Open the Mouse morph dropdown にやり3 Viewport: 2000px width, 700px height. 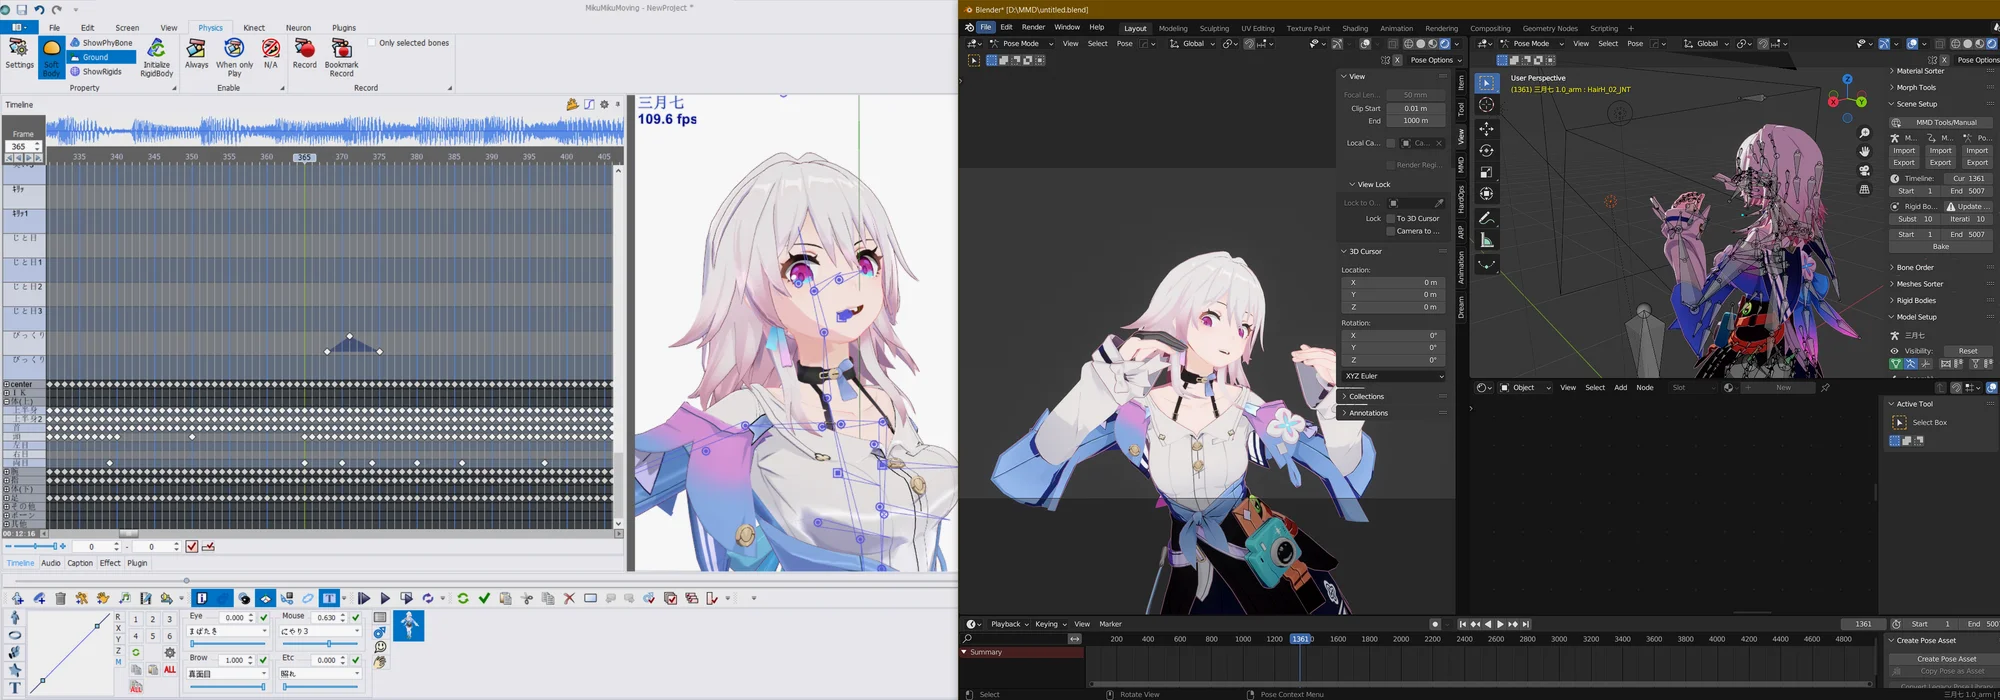pyautogui.click(x=320, y=631)
